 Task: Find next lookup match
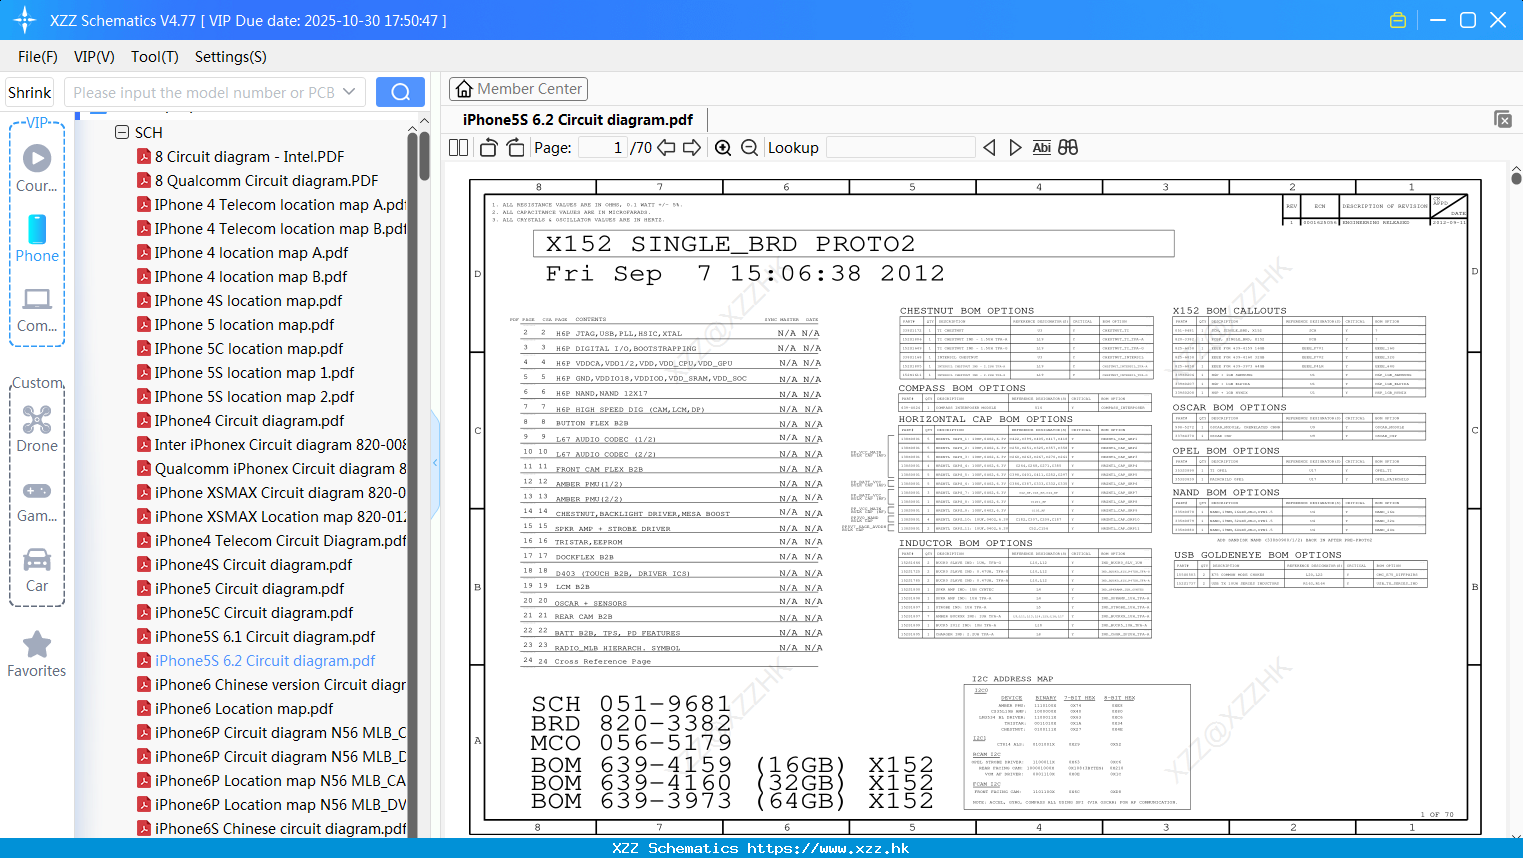tap(1015, 148)
